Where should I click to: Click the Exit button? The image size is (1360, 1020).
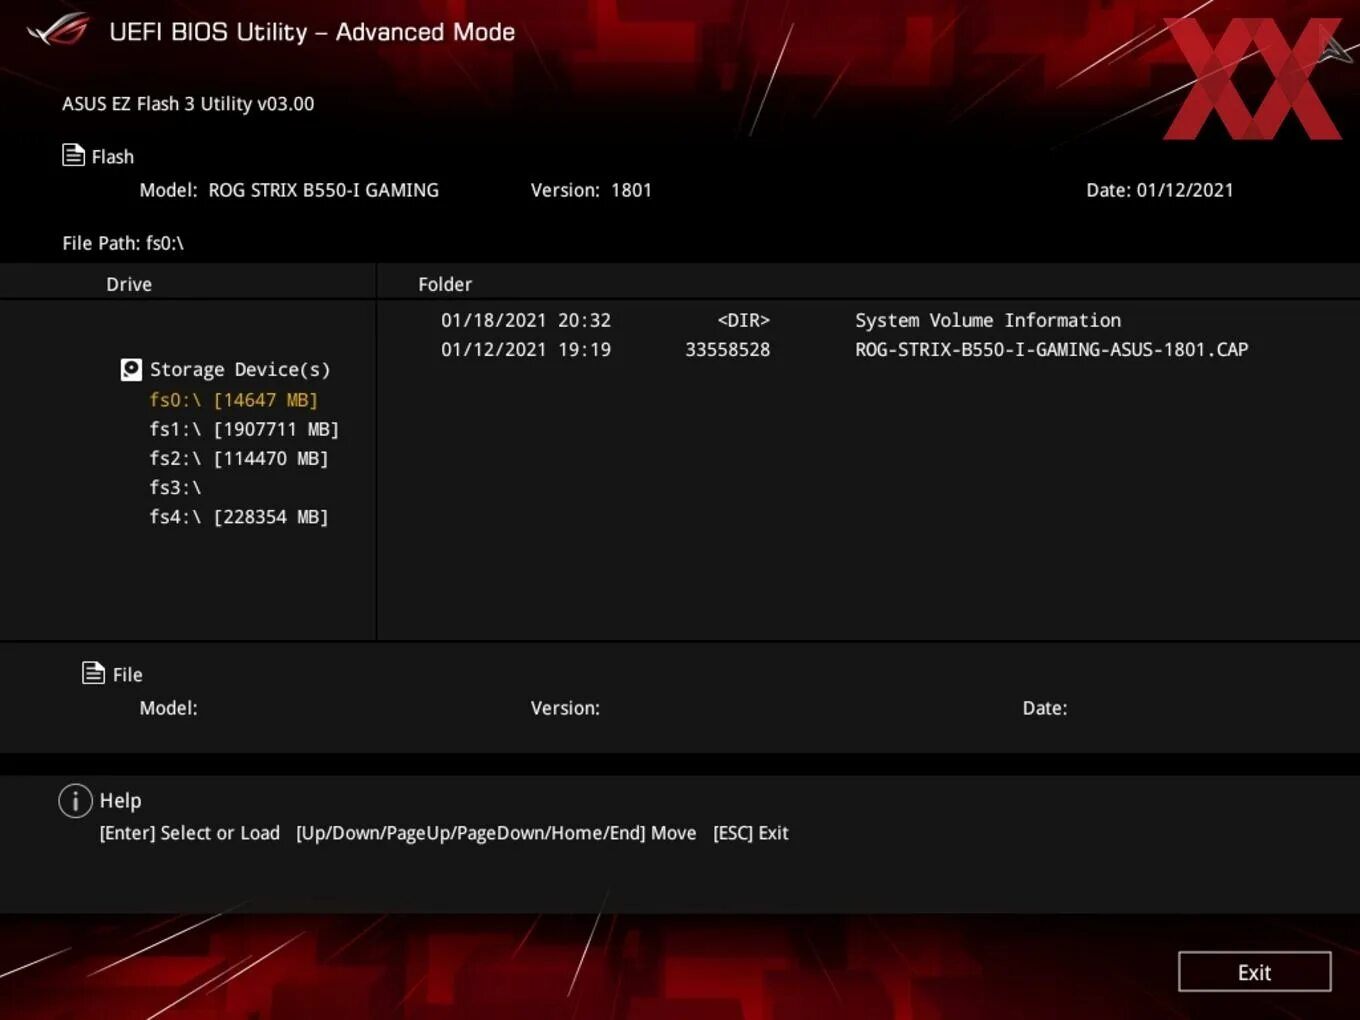click(1254, 972)
